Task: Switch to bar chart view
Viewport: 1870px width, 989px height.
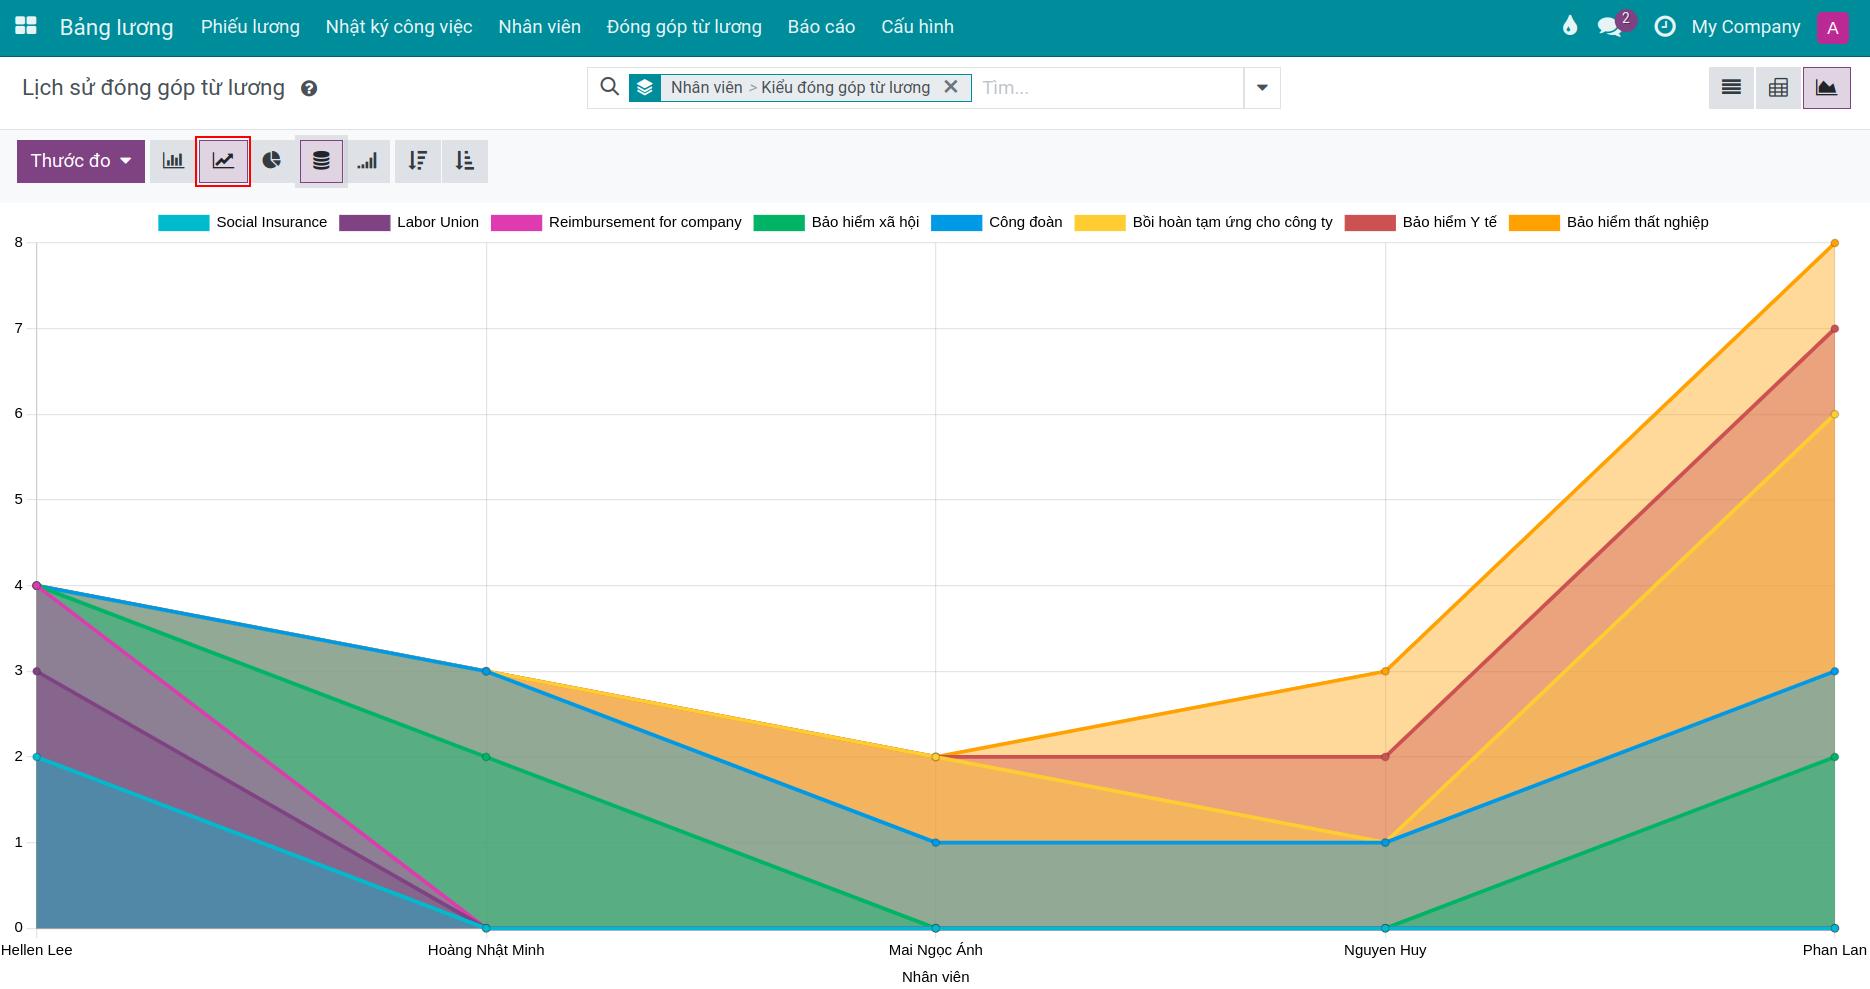Action: (173, 161)
